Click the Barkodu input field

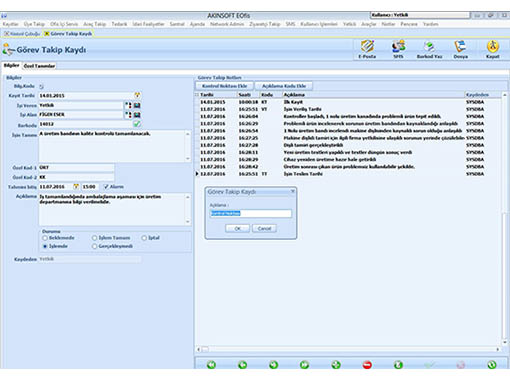86,124
